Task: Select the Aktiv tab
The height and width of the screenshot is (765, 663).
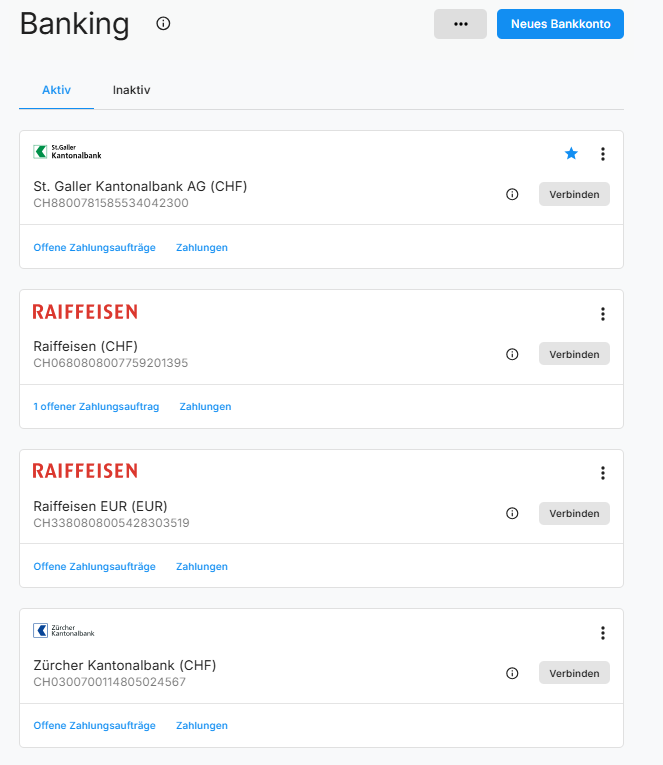Action: (56, 90)
